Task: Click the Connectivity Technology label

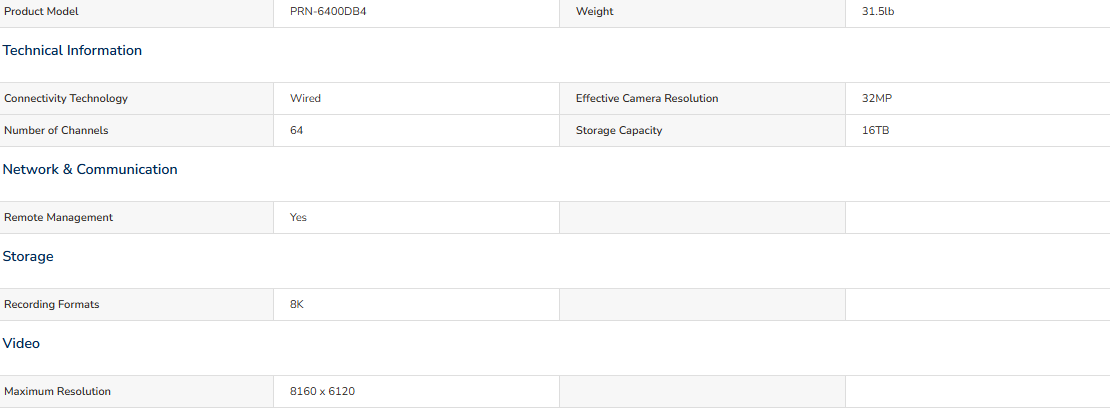Action: [x=66, y=98]
